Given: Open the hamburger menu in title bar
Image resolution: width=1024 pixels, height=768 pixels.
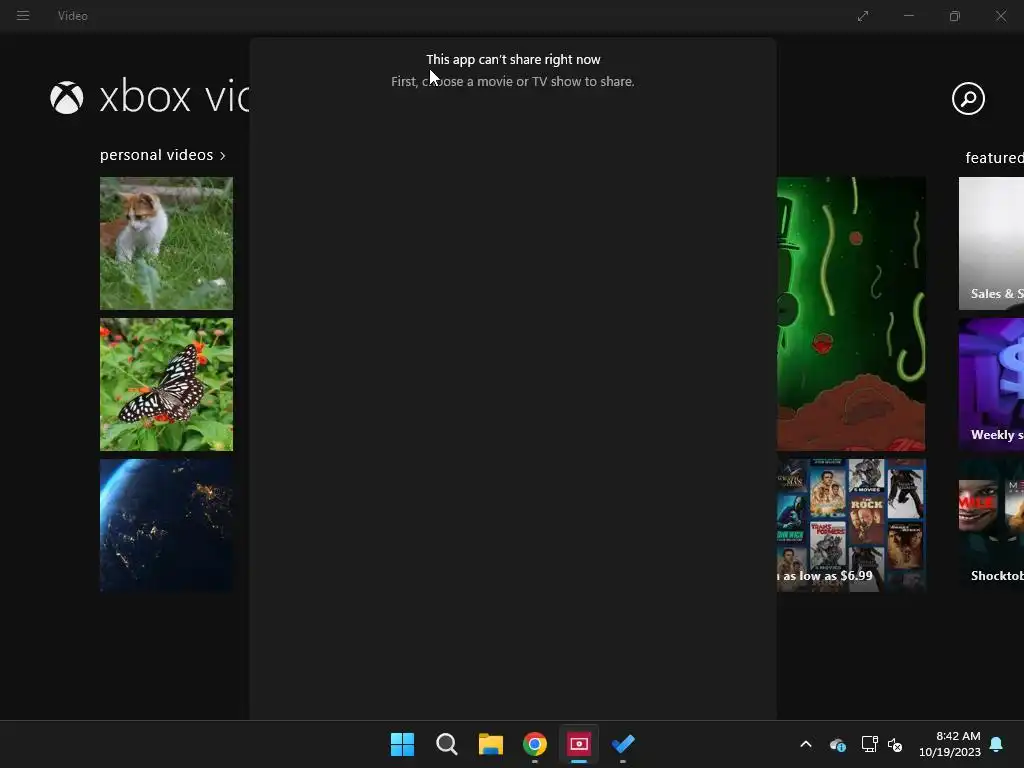Looking at the screenshot, I should pos(23,16).
